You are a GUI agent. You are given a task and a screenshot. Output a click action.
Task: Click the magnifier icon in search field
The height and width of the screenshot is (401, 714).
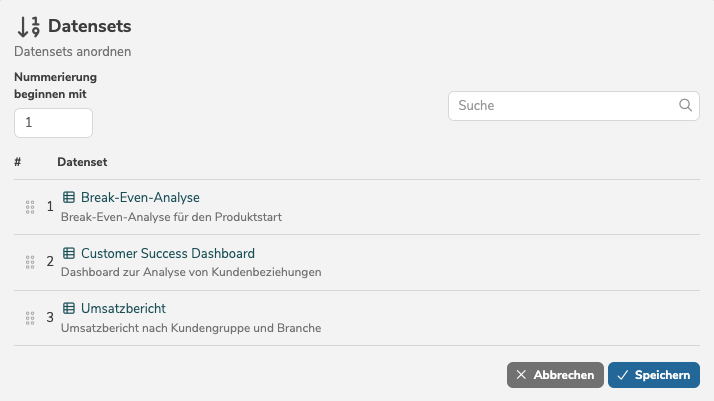click(686, 105)
